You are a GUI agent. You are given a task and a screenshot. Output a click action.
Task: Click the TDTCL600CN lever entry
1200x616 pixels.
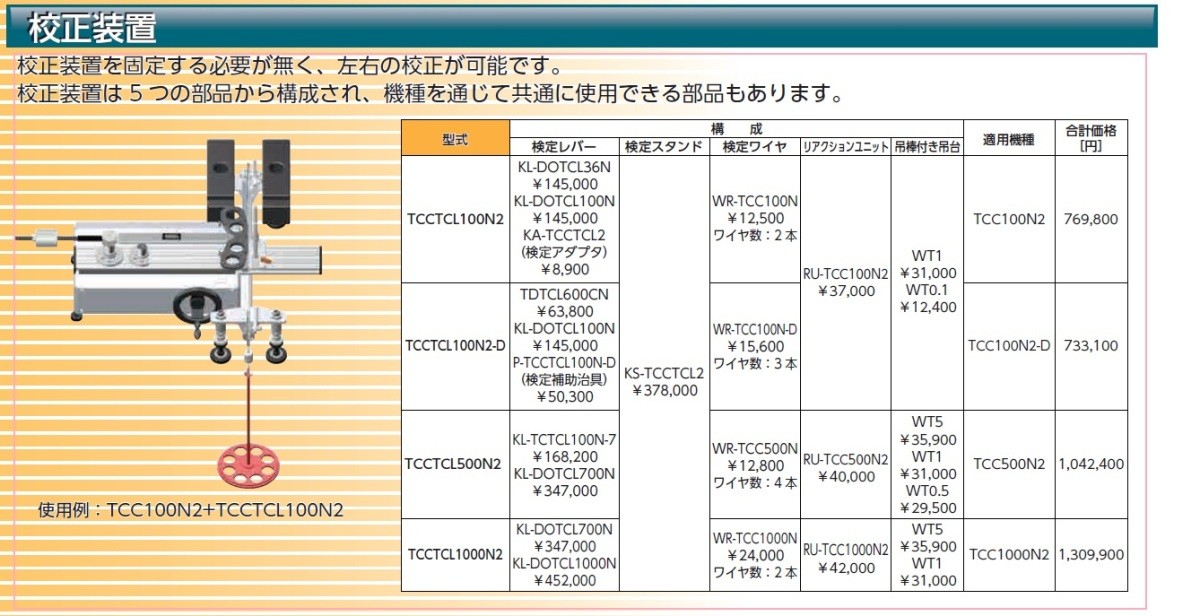pyautogui.click(x=564, y=294)
